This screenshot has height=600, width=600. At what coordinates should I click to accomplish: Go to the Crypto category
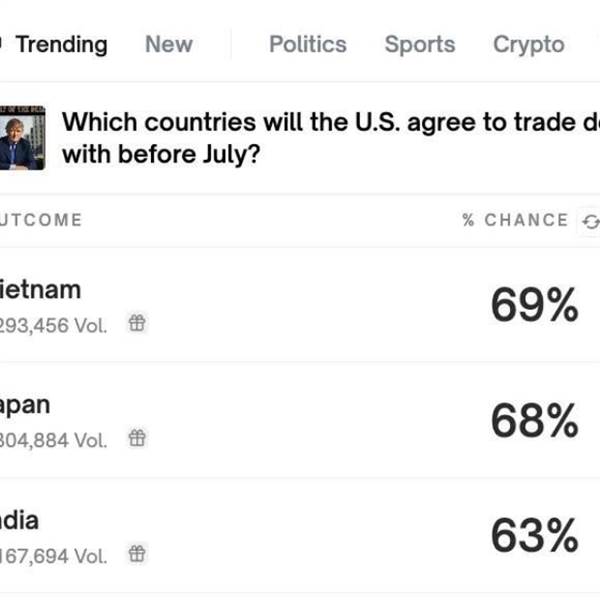tap(529, 45)
